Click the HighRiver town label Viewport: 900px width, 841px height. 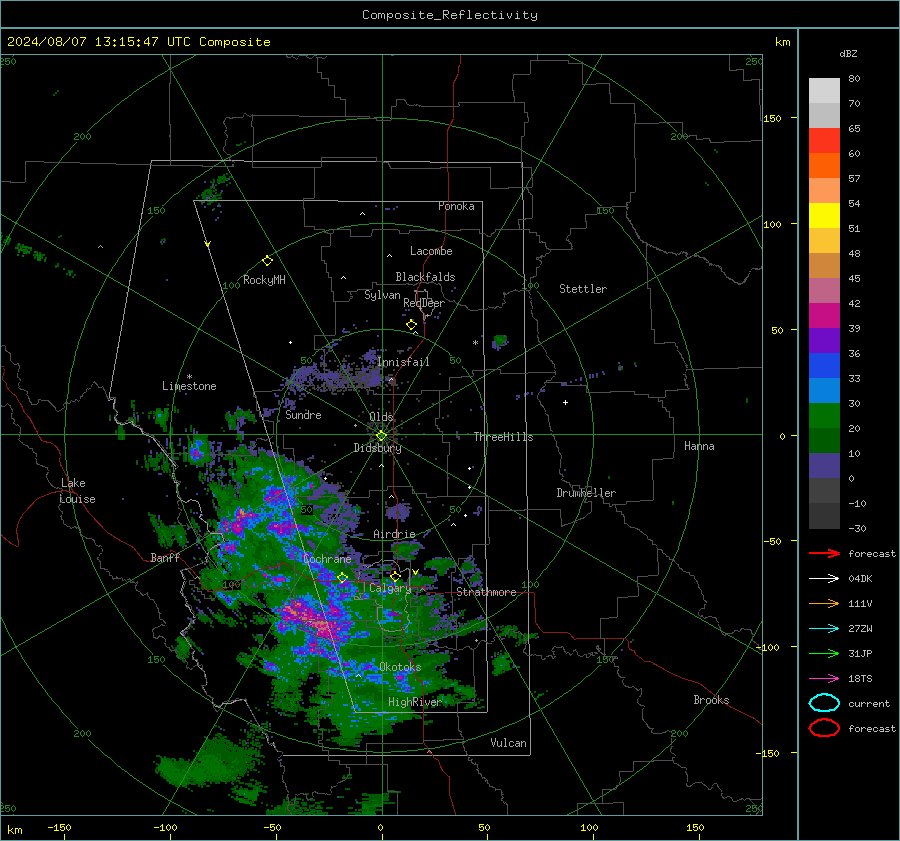click(415, 702)
